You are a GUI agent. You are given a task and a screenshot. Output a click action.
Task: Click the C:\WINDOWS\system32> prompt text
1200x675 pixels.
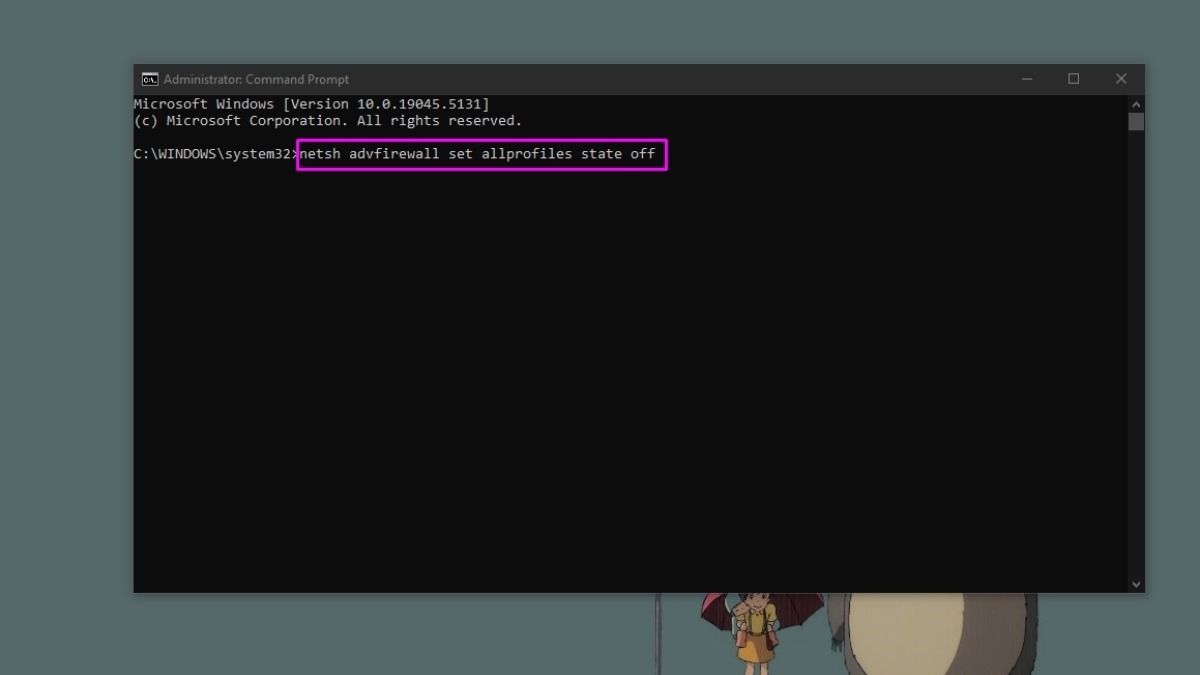click(x=216, y=154)
